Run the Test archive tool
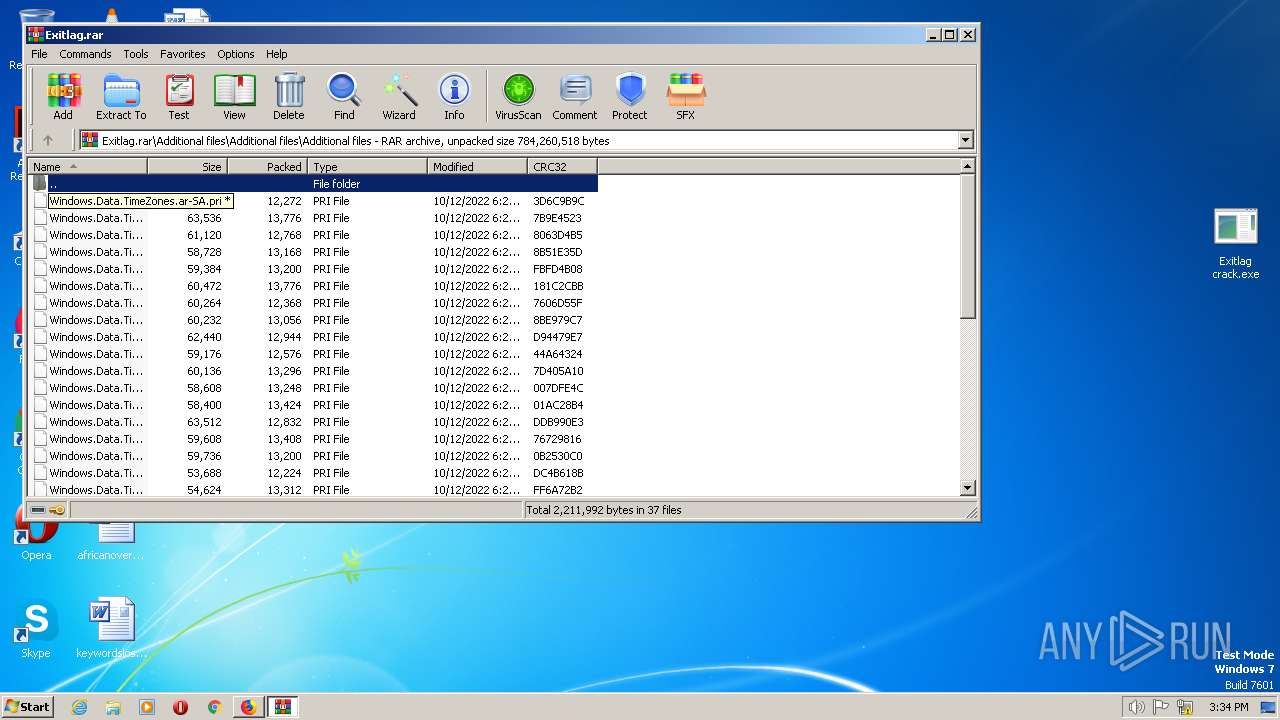Viewport: 1280px width, 720px height. pos(179,96)
